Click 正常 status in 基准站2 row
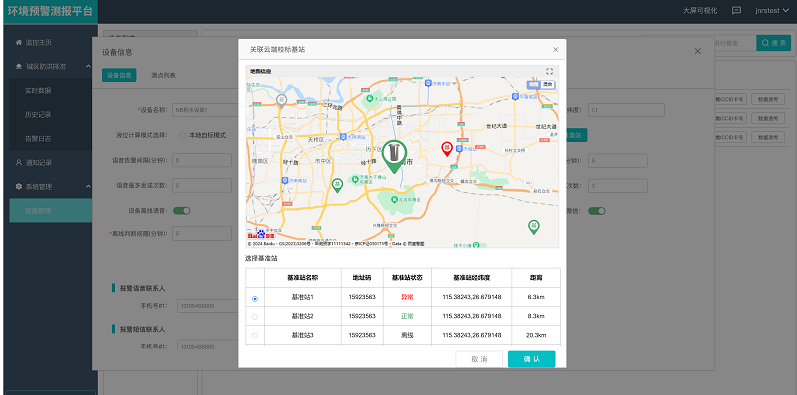797x395 pixels. (x=407, y=316)
